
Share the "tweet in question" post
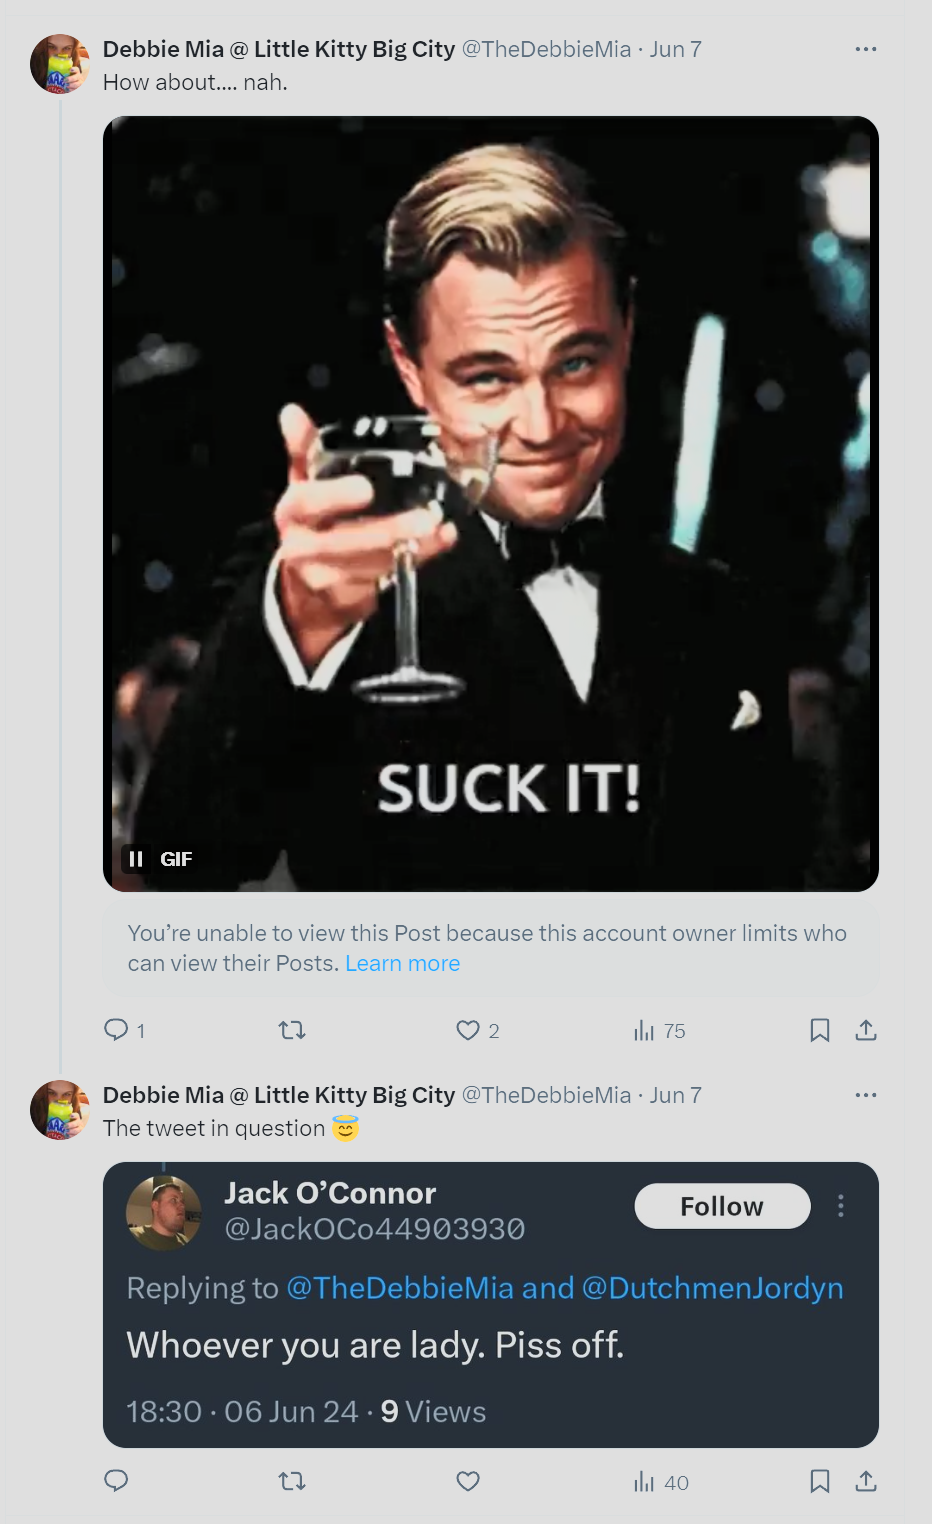[866, 1482]
